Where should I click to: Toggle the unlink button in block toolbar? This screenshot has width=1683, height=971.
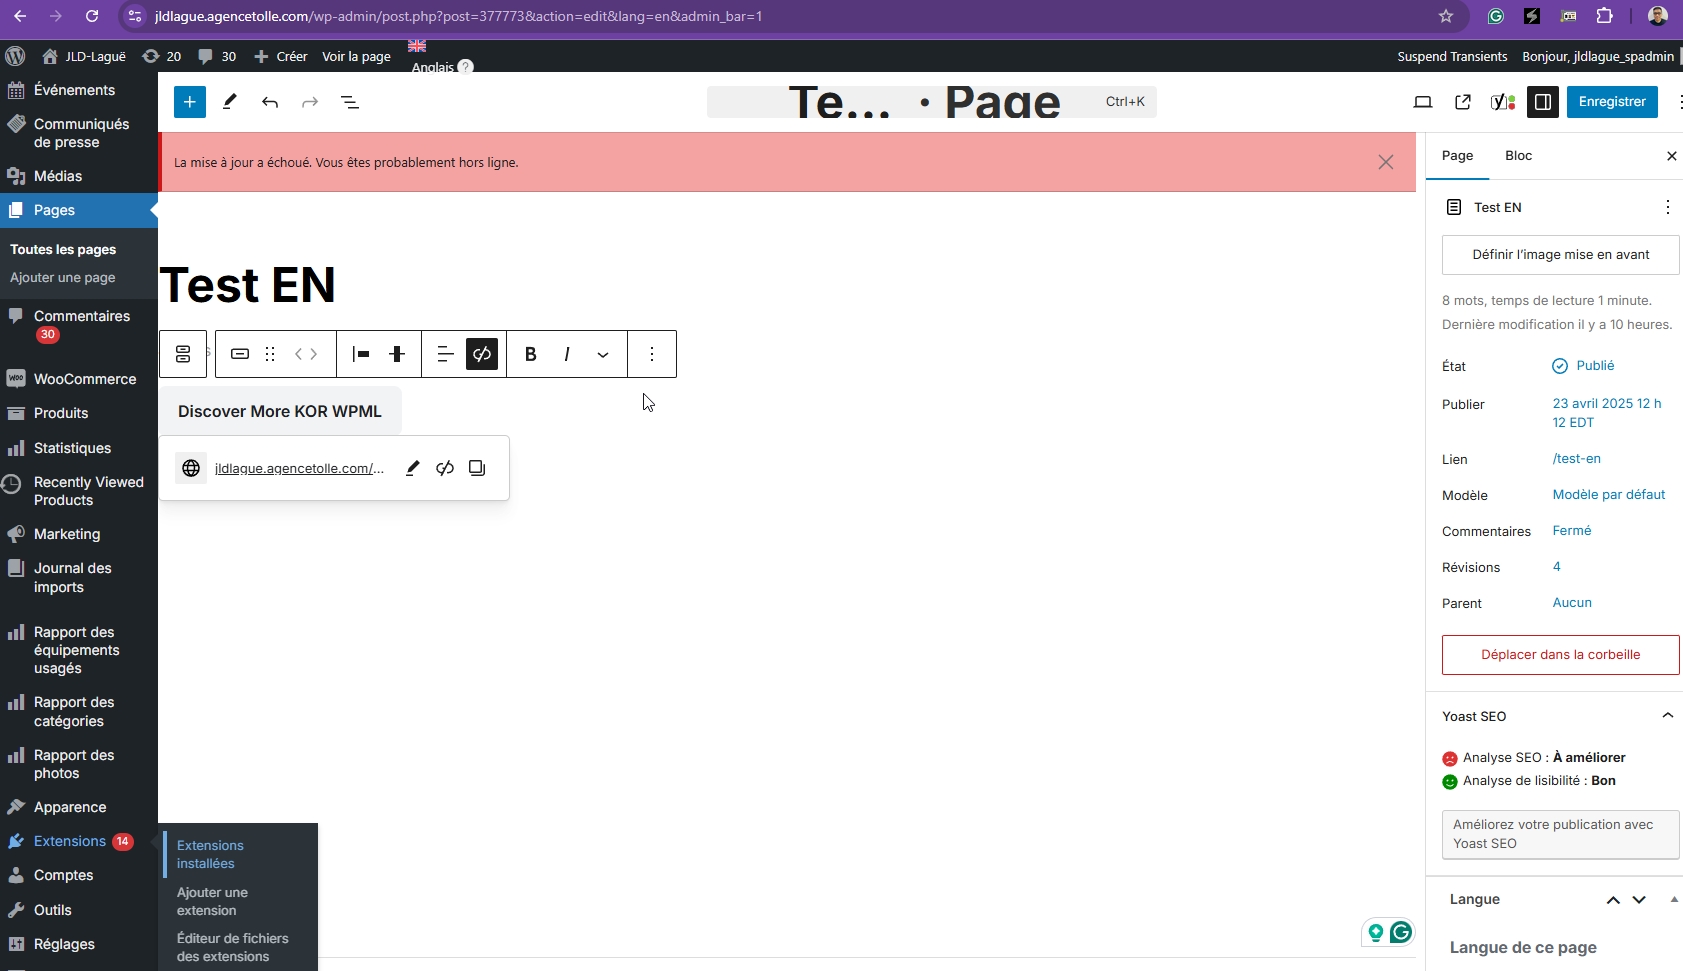pos(482,354)
